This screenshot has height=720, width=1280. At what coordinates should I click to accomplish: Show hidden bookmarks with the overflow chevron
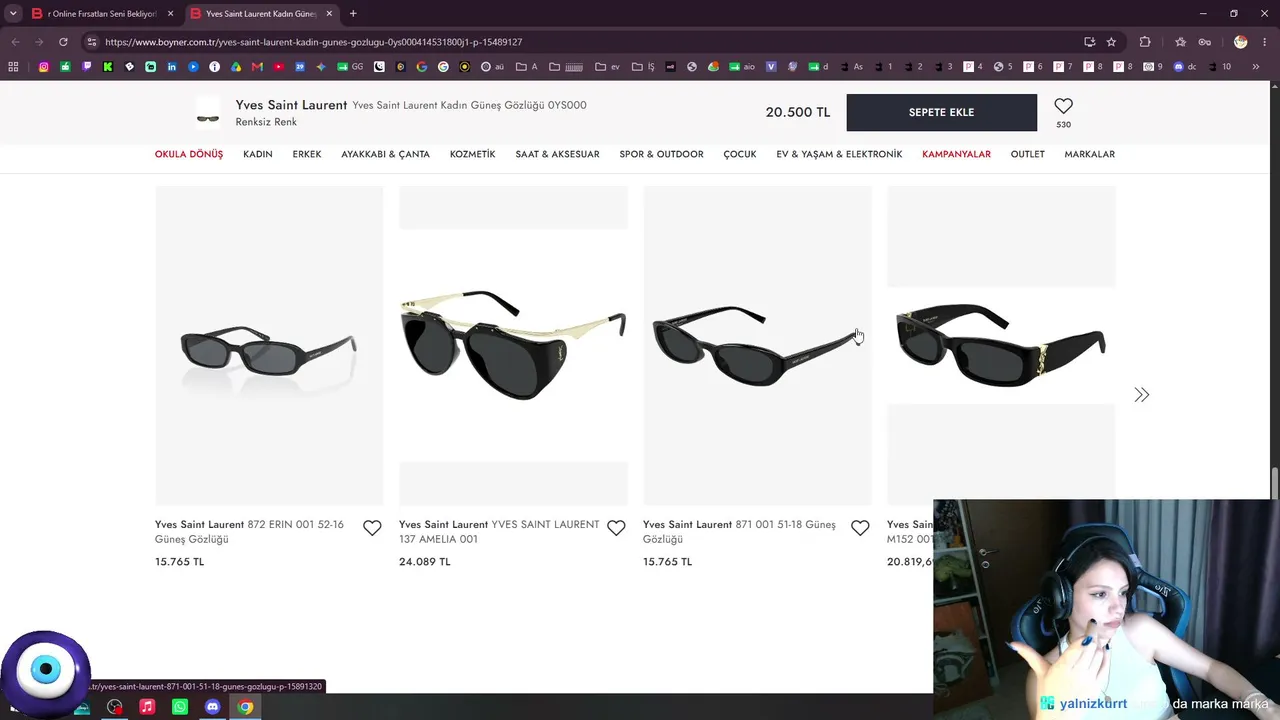1256,67
